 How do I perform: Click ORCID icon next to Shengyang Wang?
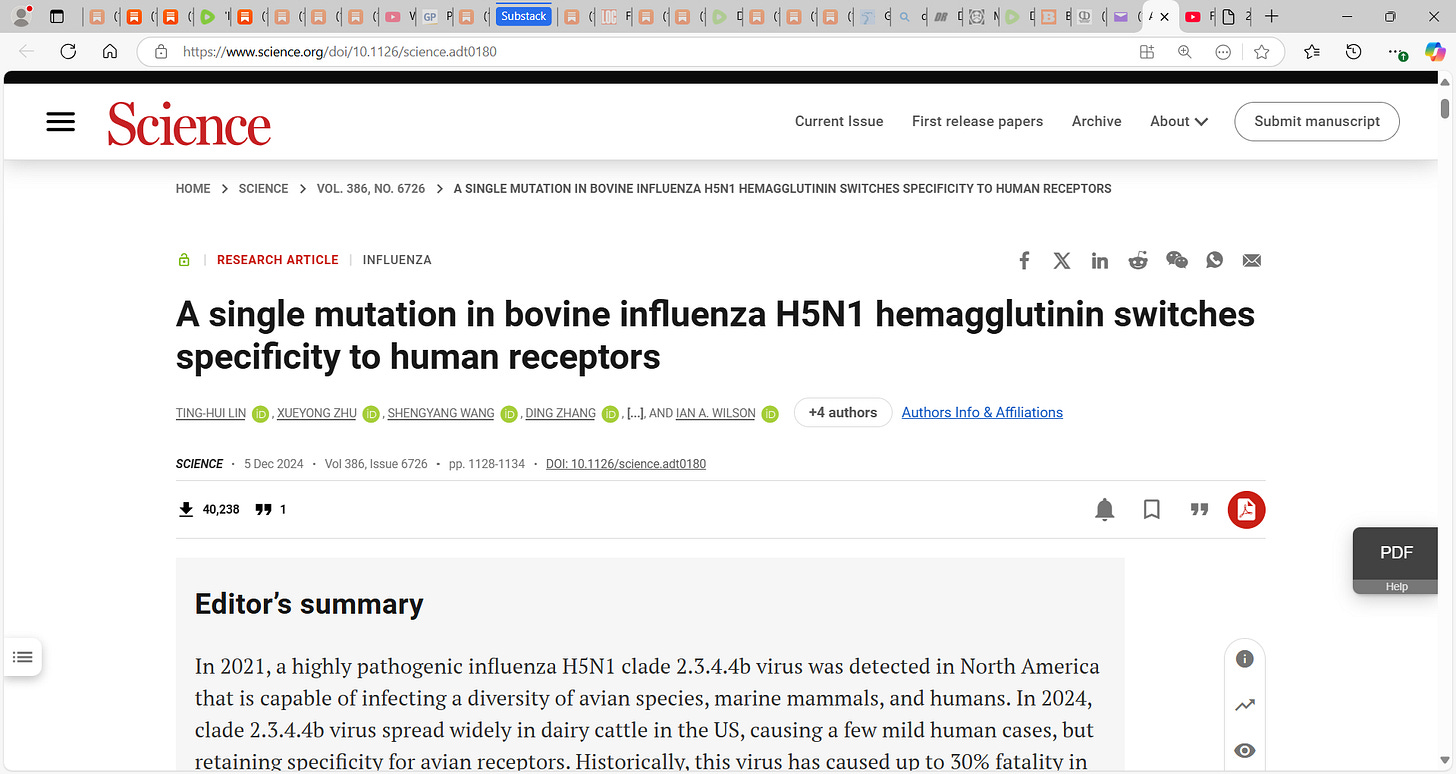tap(508, 414)
